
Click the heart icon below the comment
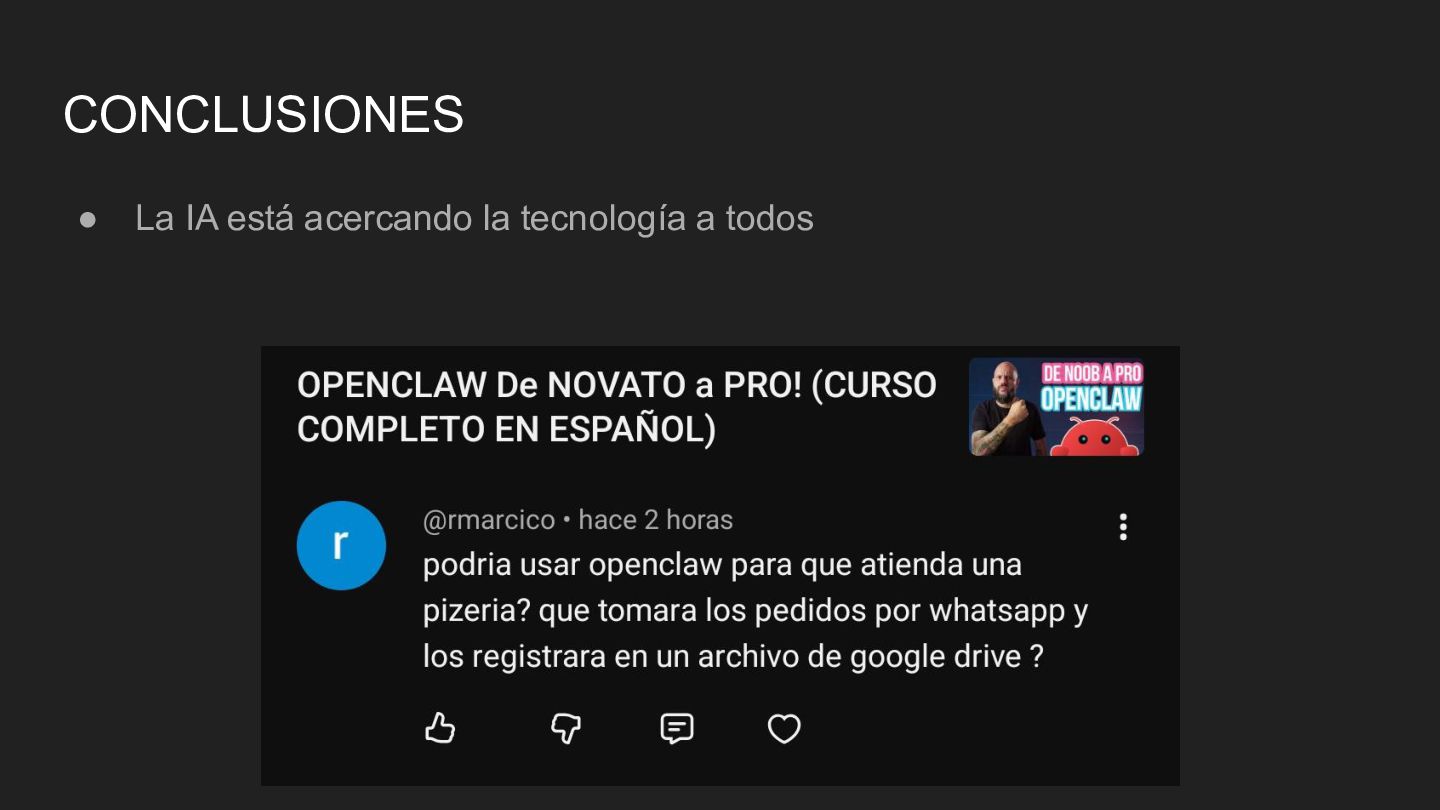coord(784,729)
